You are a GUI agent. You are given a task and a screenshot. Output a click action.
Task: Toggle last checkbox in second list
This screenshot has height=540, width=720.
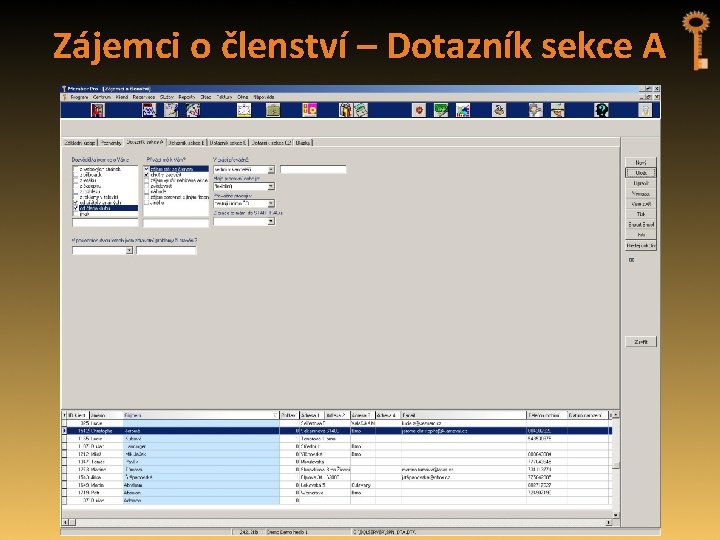tap(147, 202)
